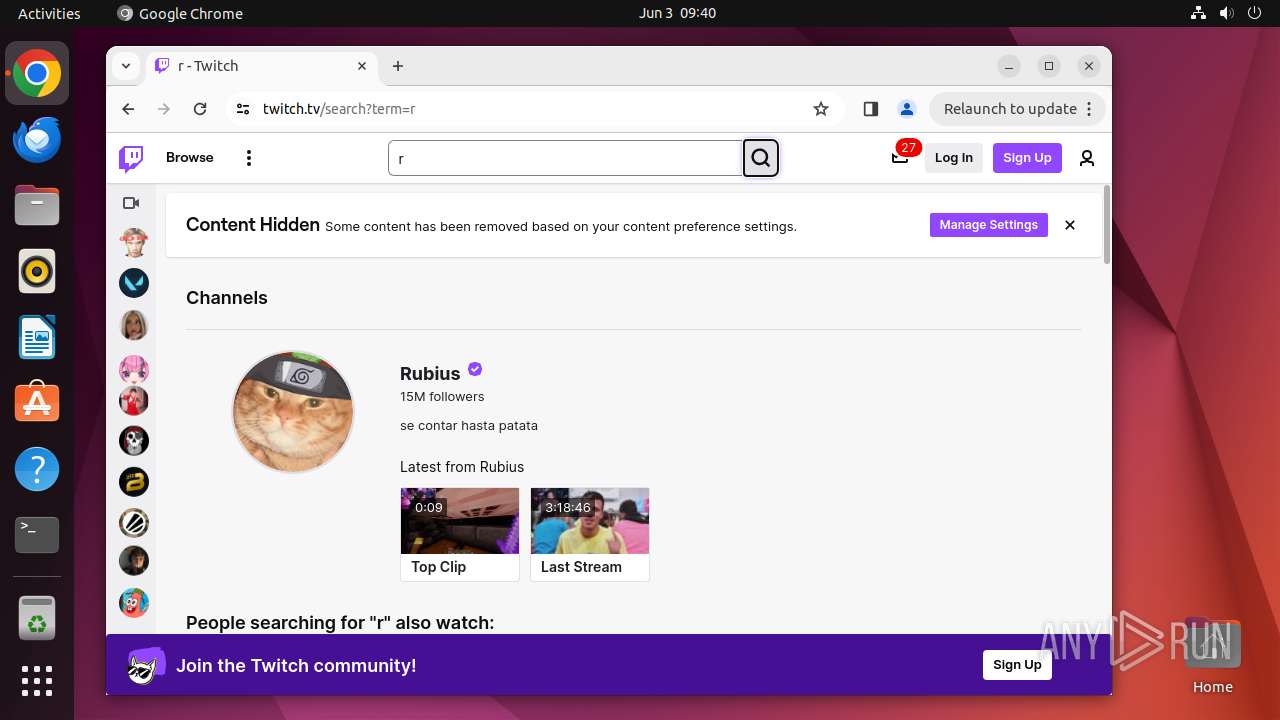
Task: Open the user account icon menu
Action: [1087, 158]
